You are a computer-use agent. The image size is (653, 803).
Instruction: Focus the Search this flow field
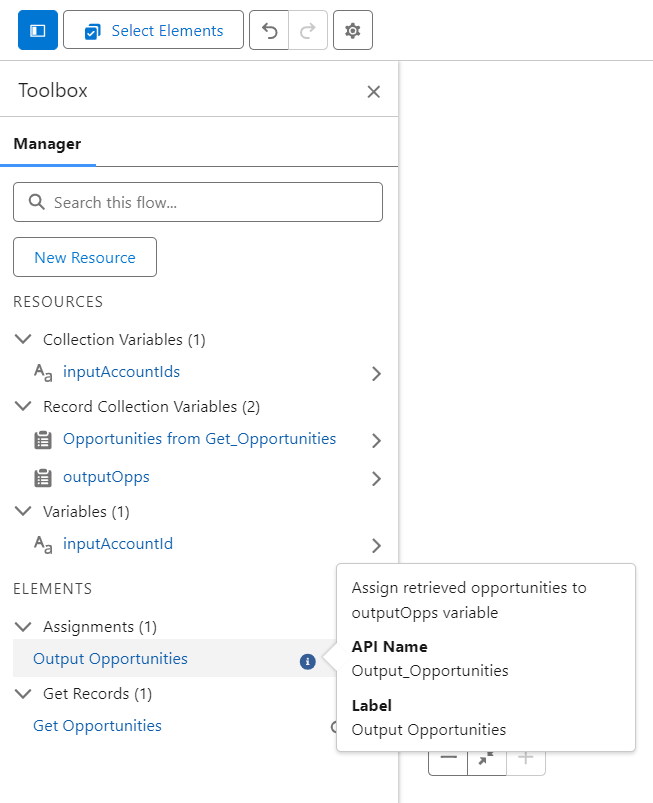point(198,202)
